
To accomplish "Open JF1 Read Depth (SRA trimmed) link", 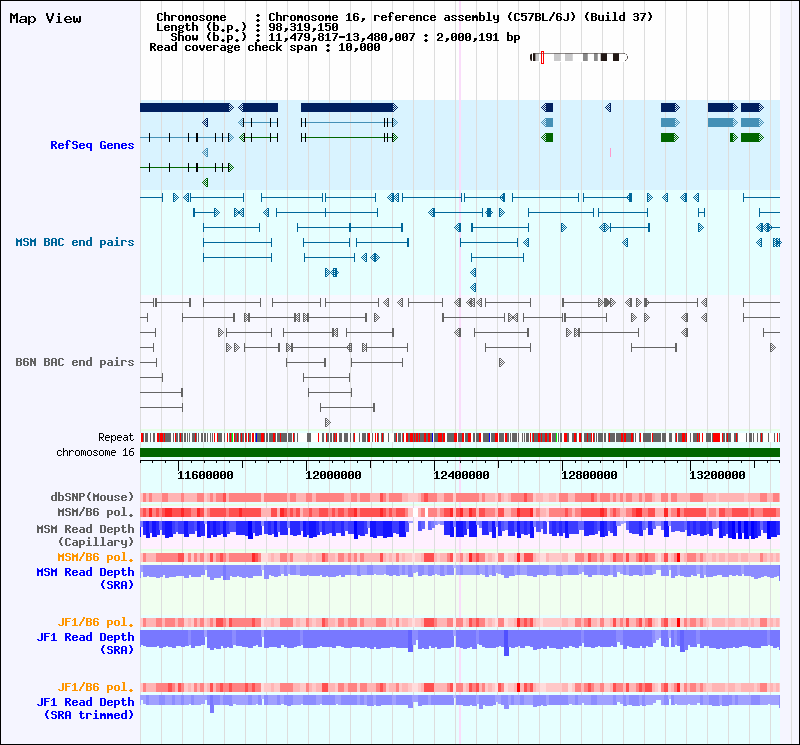I will (85, 708).
